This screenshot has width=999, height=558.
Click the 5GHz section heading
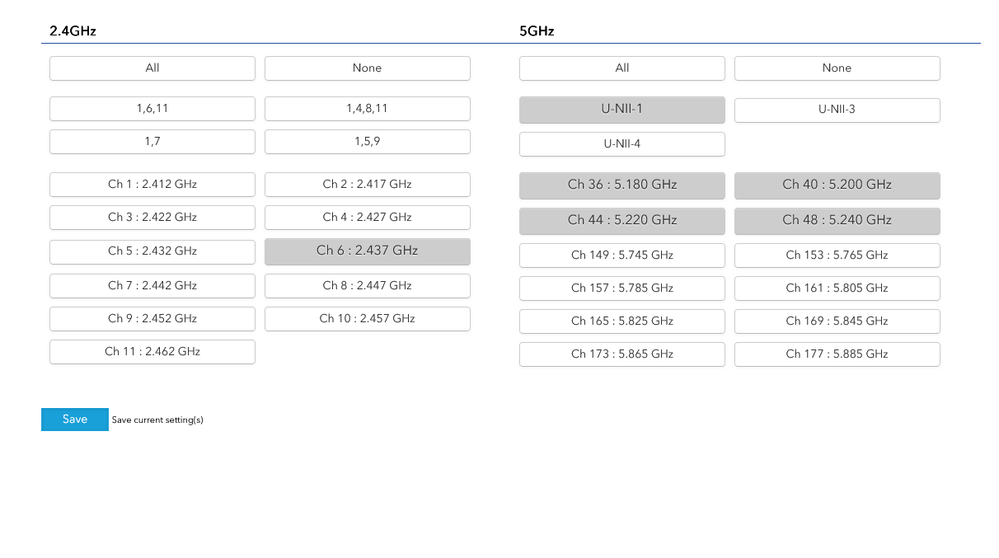(536, 31)
